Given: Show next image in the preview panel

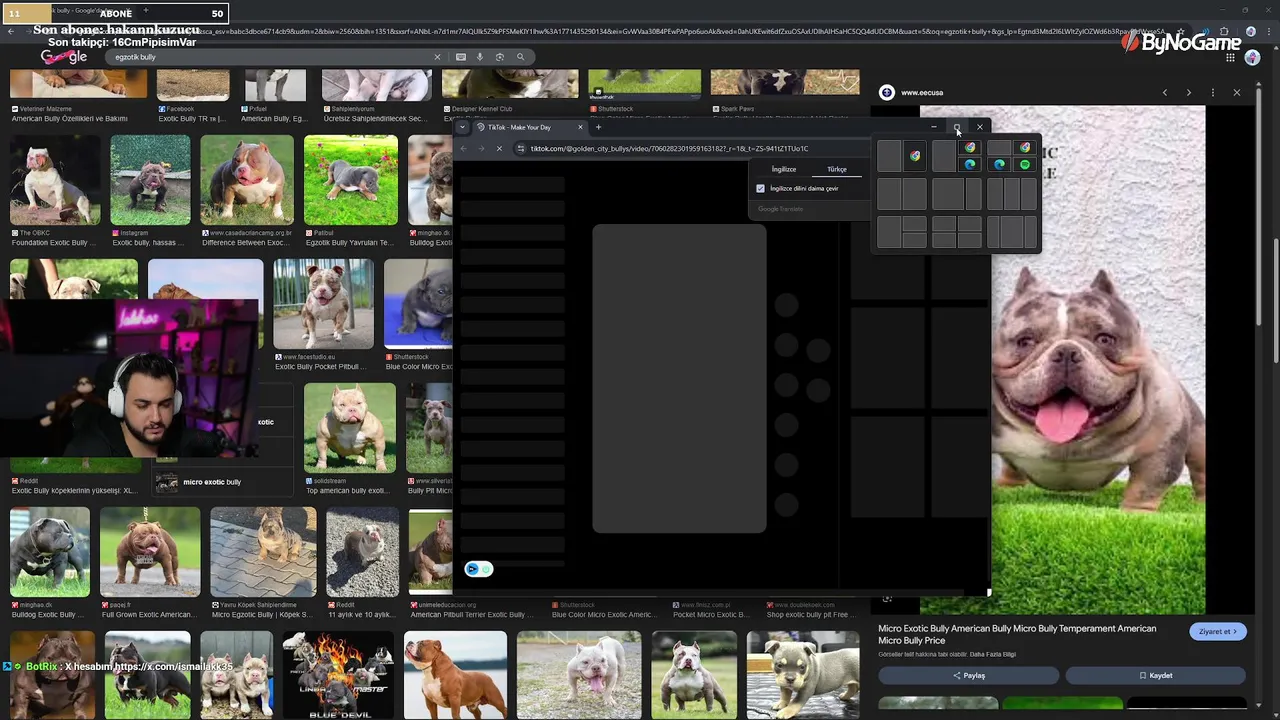Looking at the screenshot, I should 1189,92.
